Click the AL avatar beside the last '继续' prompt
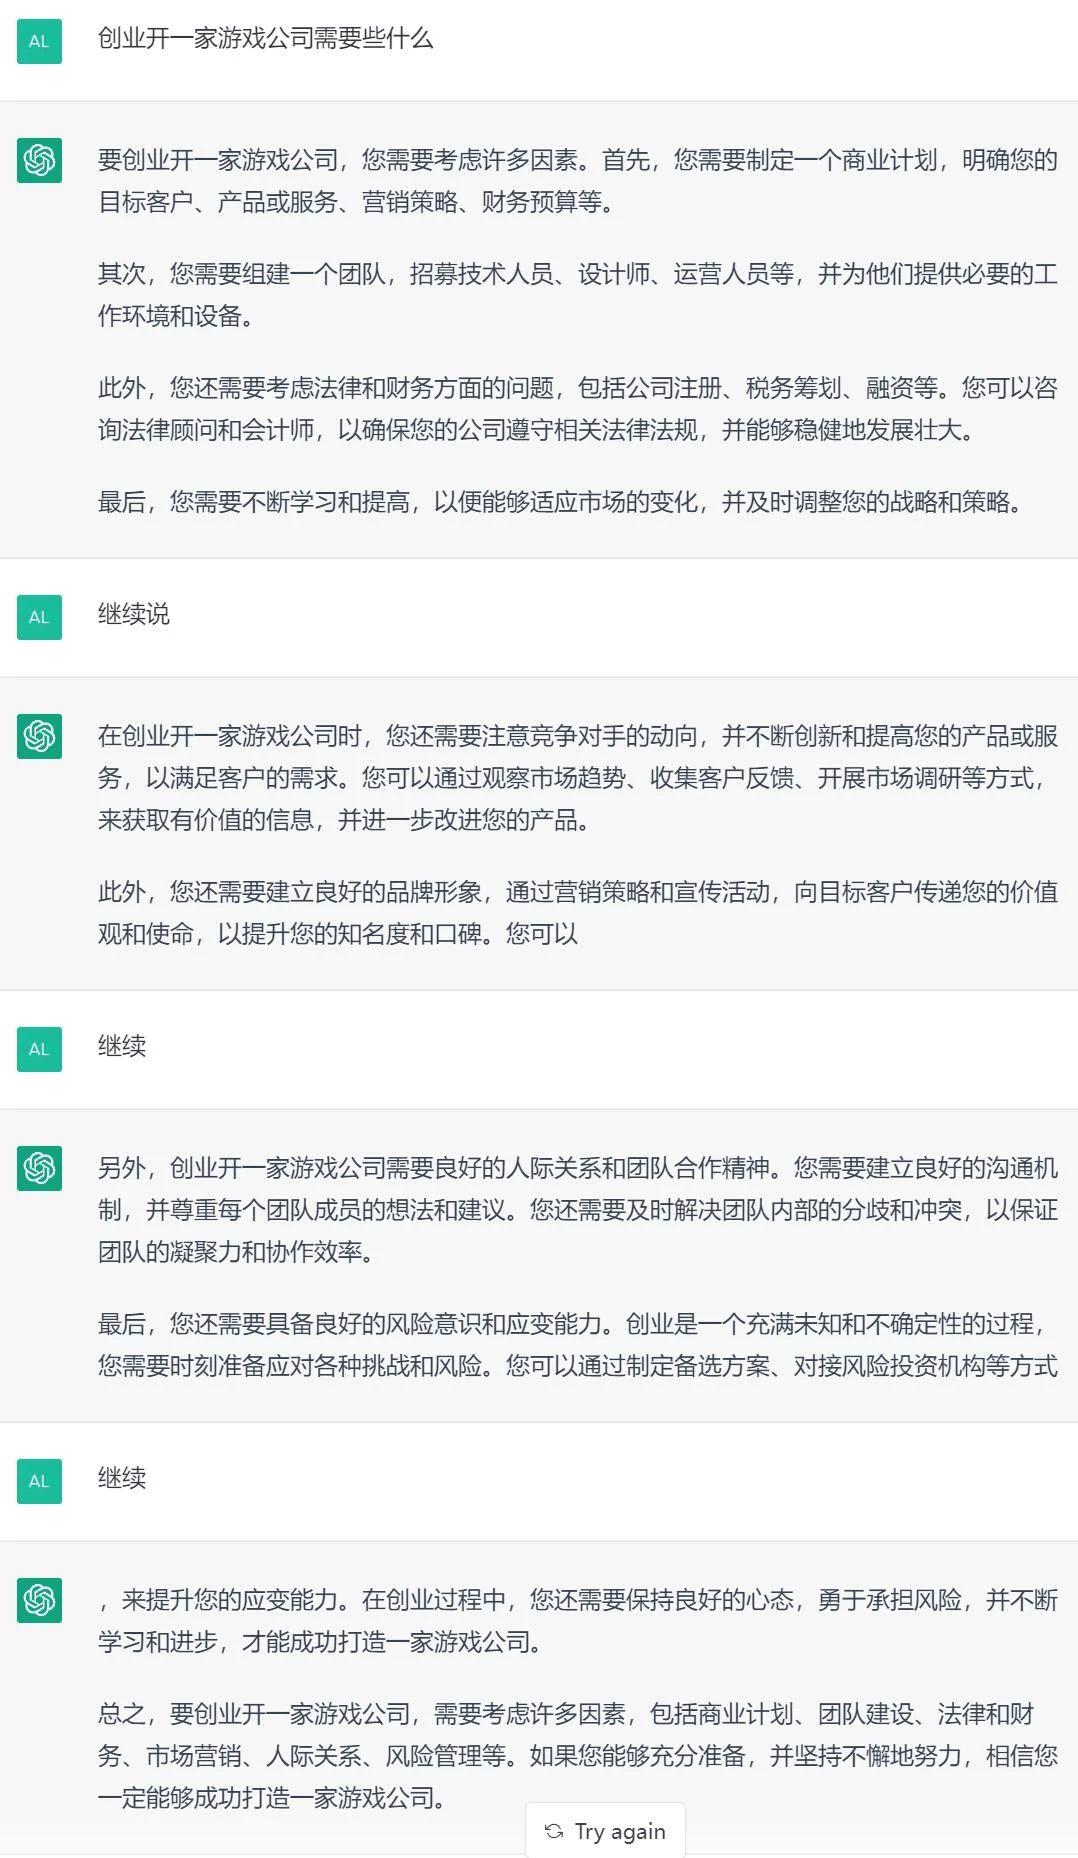The width and height of the screenshot is (1078, 1858). pyautogui.click(x=39, y=1482)
